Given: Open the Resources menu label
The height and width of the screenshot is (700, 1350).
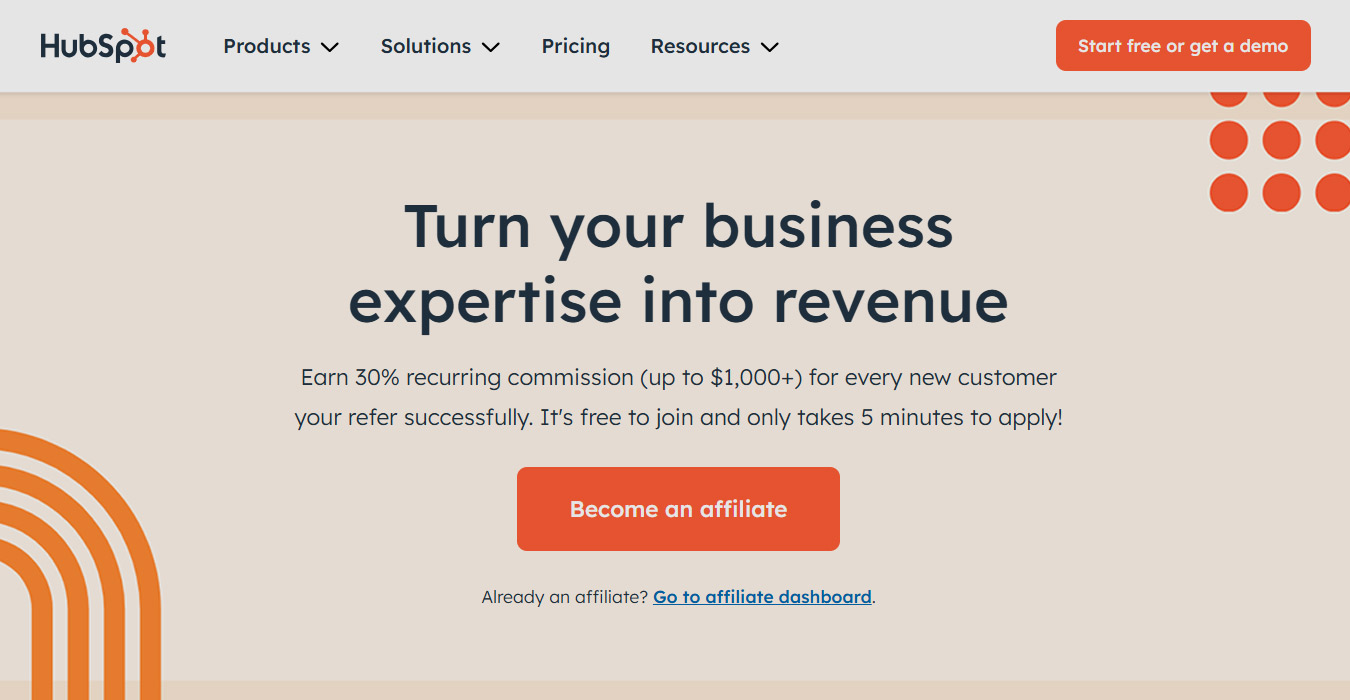Looking at the screenshot, I should 699,46.
